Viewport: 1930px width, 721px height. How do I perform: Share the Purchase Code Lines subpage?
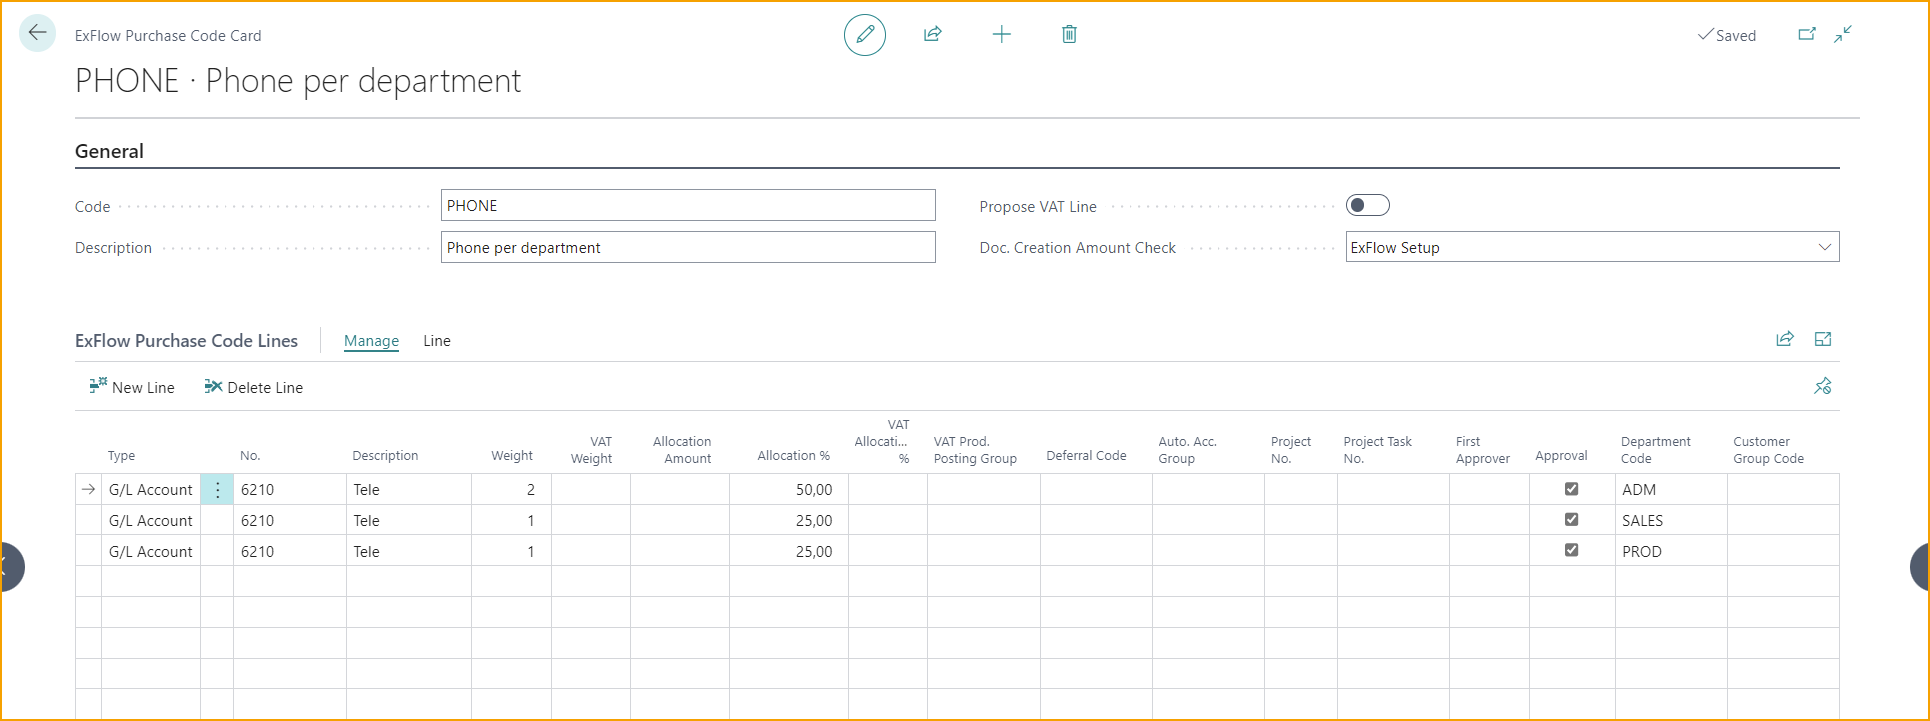[x=1785, y=339]
